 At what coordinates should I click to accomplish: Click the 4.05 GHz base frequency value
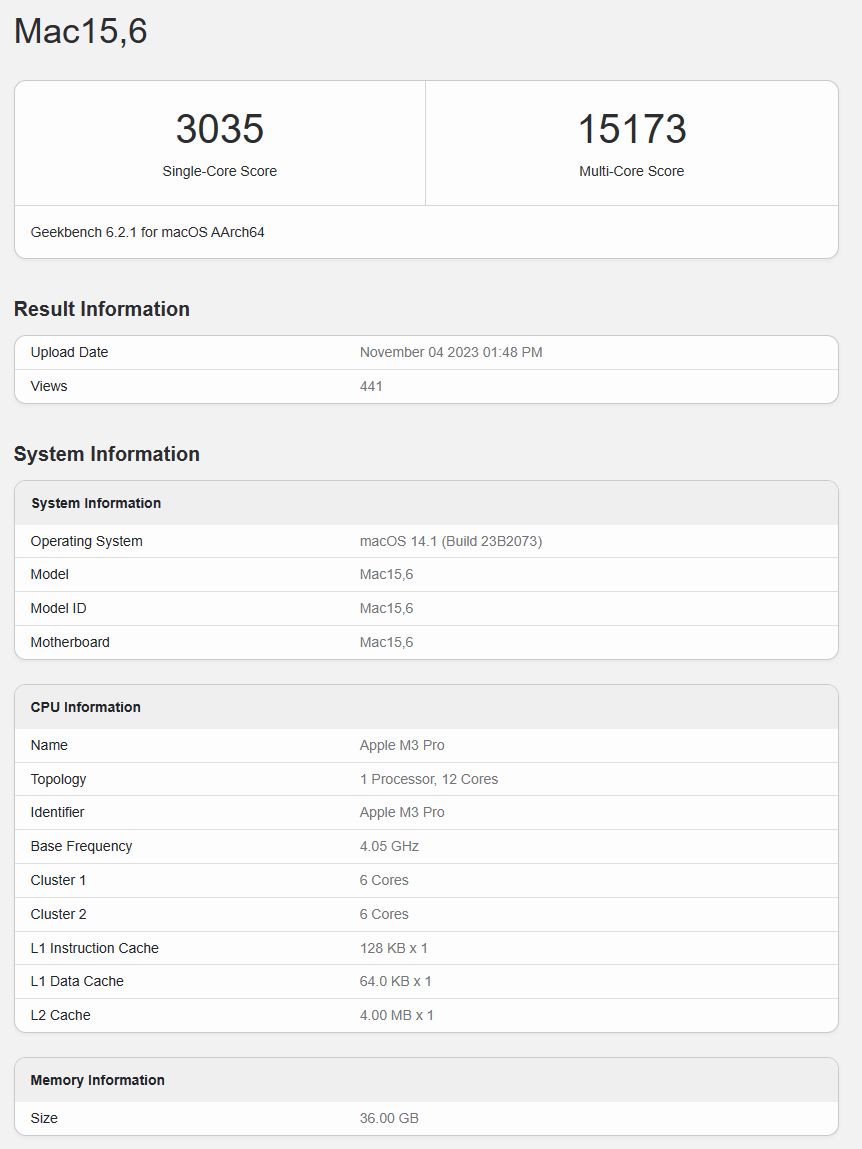tap(389, 846)
